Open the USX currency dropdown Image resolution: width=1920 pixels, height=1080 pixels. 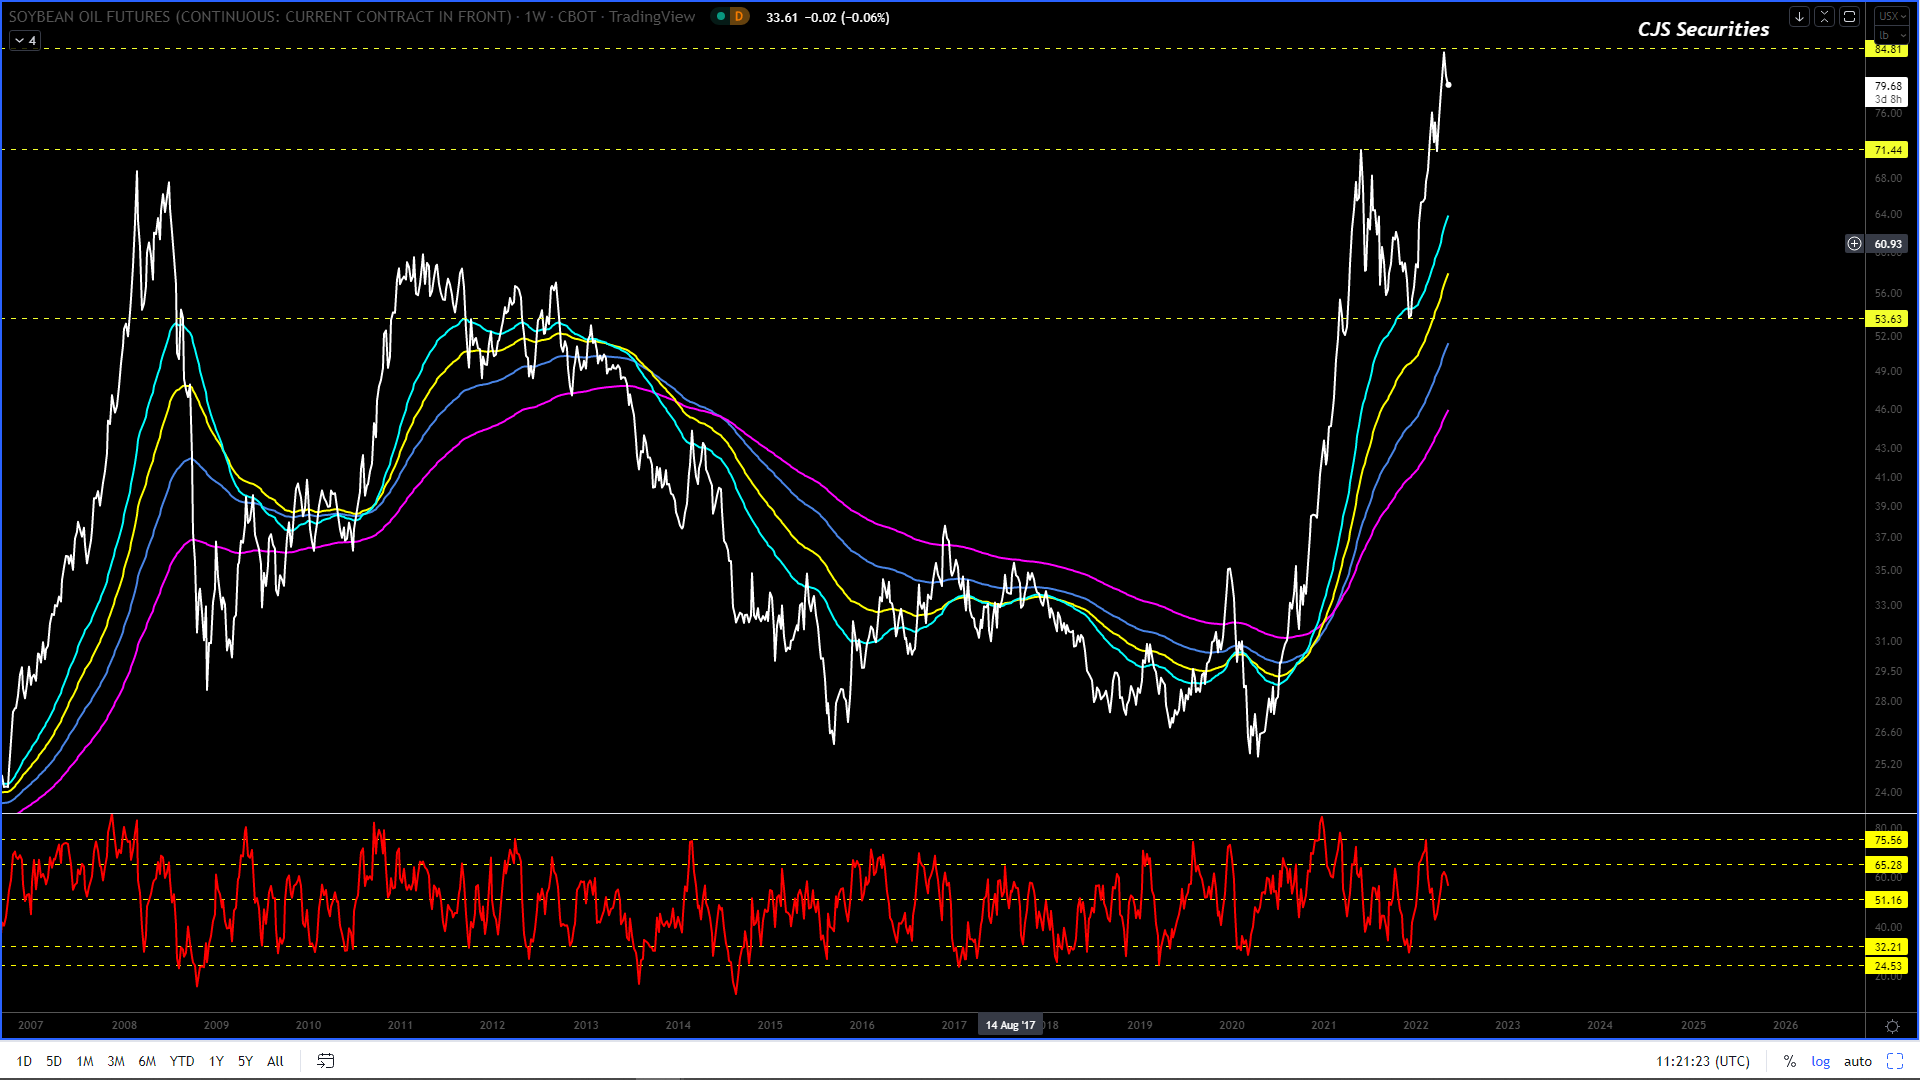(1891, 16)
